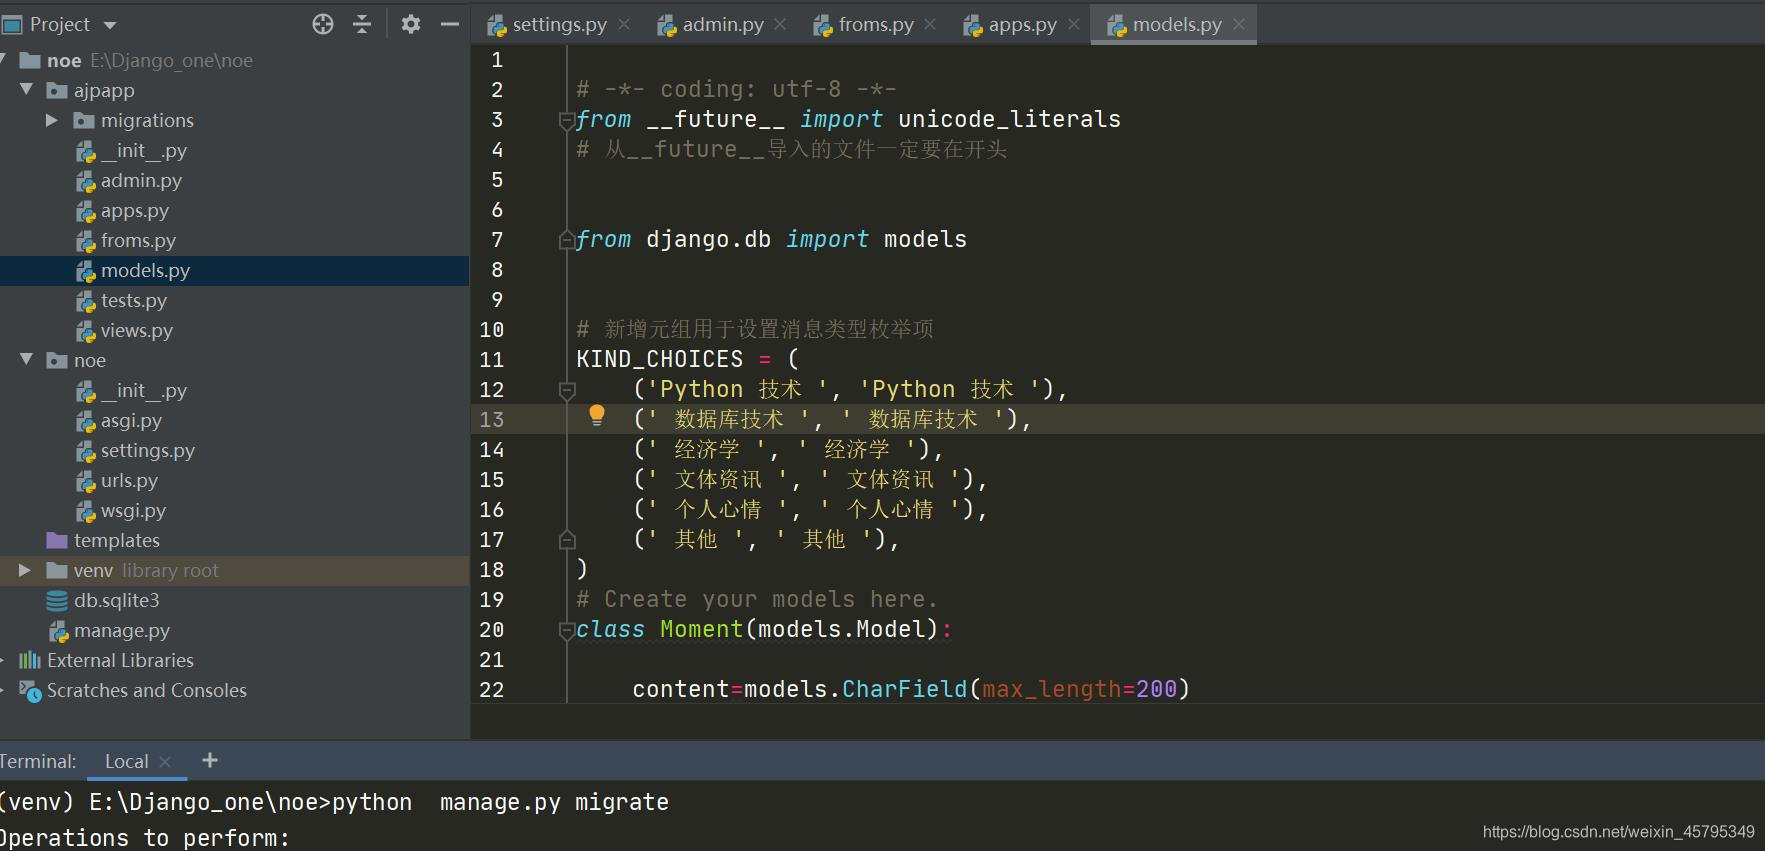Click on Moment class name
Image resolution: width=1765 pixels, height=851 pixels.
[701, 629]
